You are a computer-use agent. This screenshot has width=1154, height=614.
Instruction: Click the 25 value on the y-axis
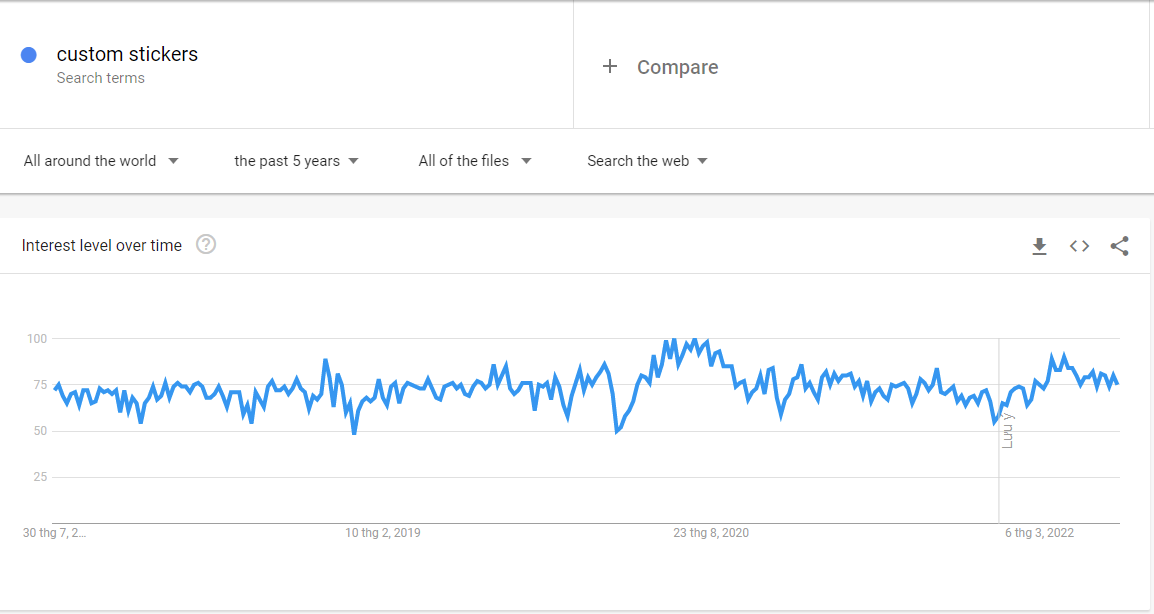(40, 476)
